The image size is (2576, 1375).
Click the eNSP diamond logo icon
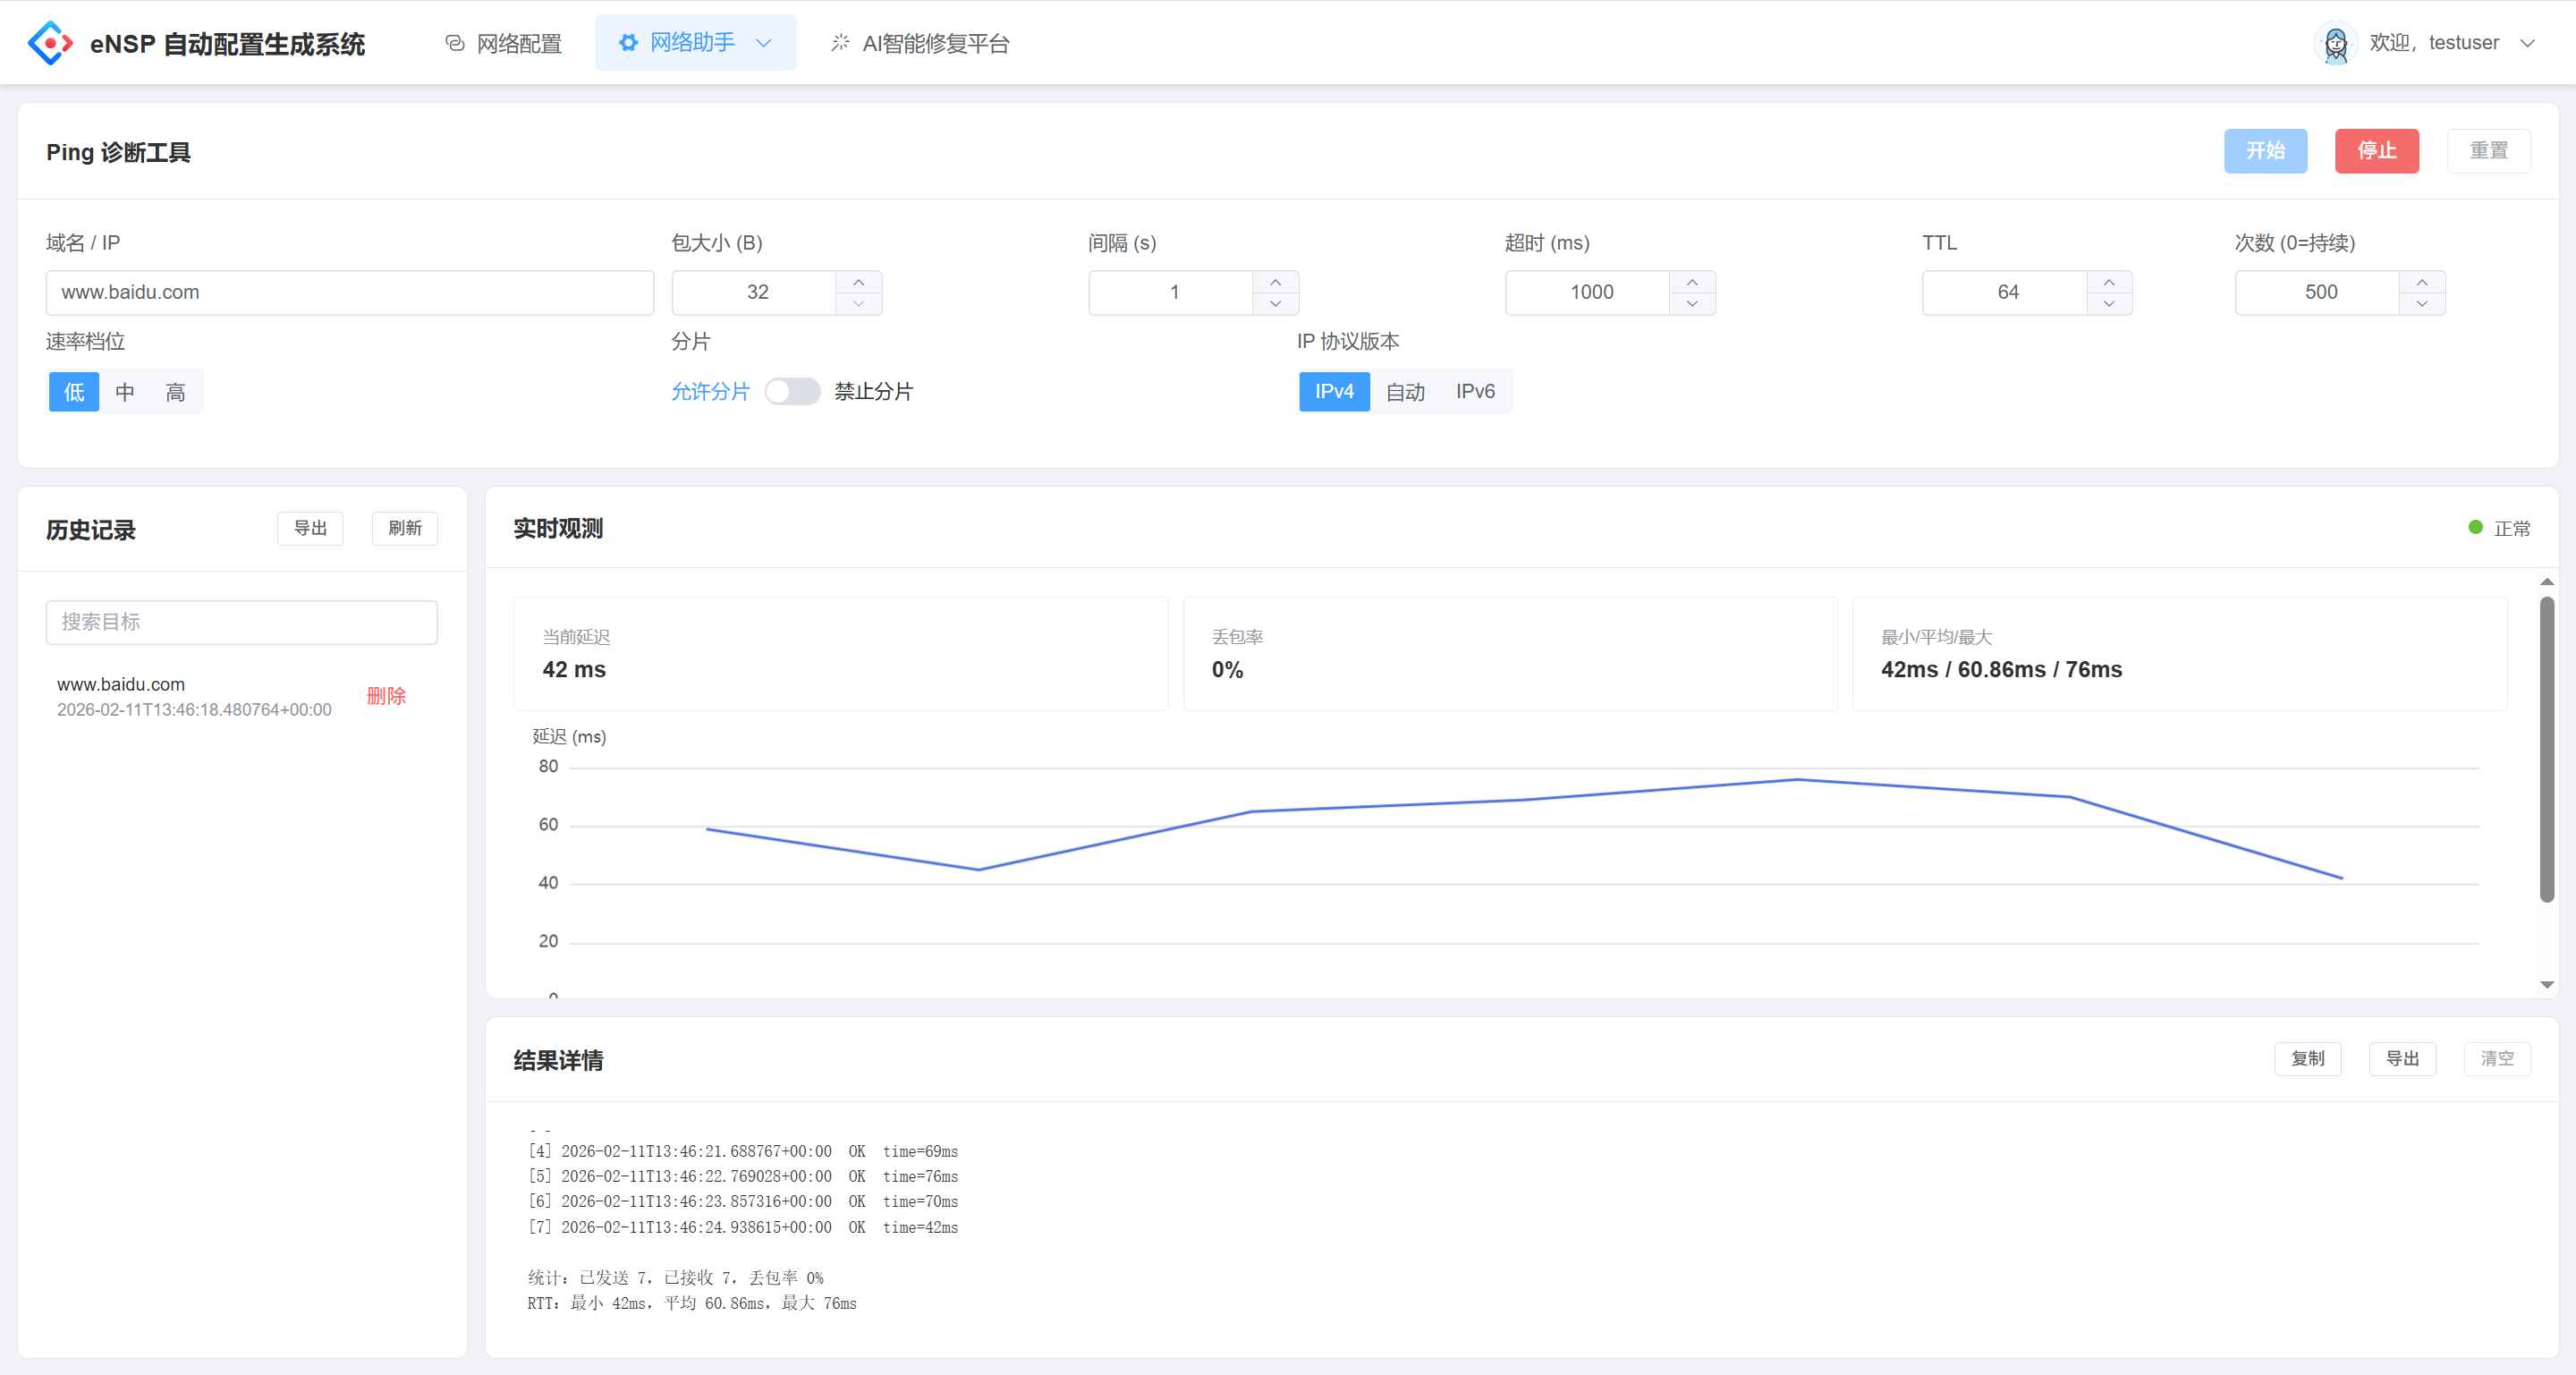click(x=50, y=43)
